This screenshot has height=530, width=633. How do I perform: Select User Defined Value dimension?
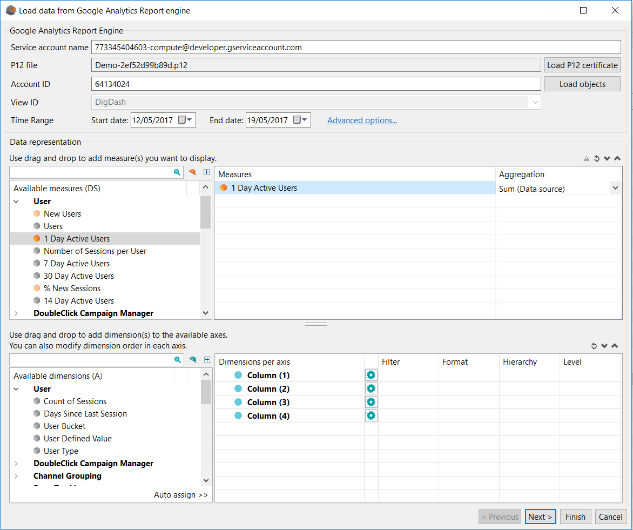[x=77, y=438]
